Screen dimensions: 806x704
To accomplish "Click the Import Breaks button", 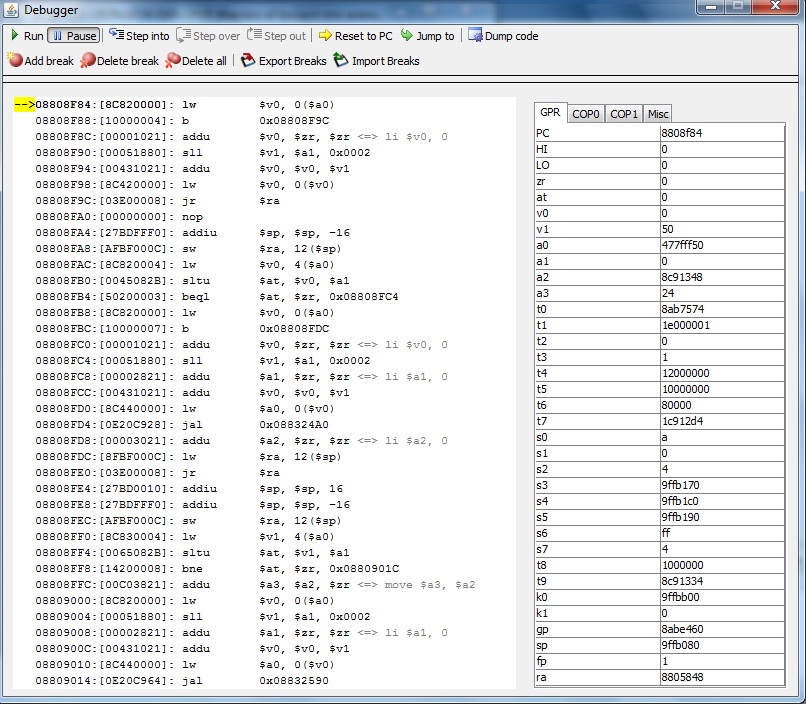I will click(x=376, y=61).
